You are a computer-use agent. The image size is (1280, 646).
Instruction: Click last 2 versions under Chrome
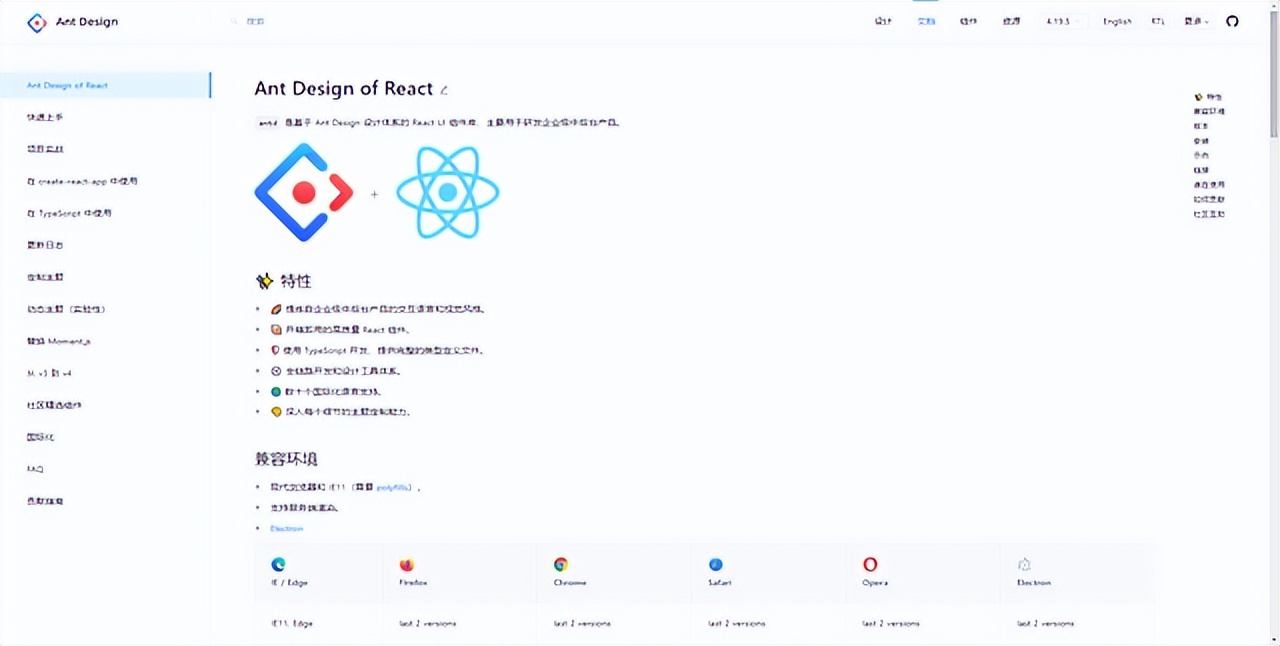tap(582, 623)
